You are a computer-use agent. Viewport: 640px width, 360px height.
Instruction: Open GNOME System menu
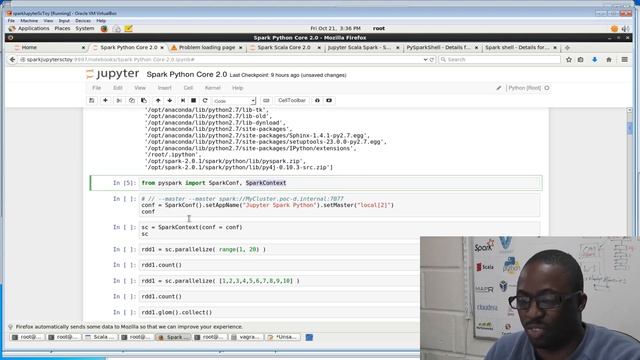[x=84, y=29]
